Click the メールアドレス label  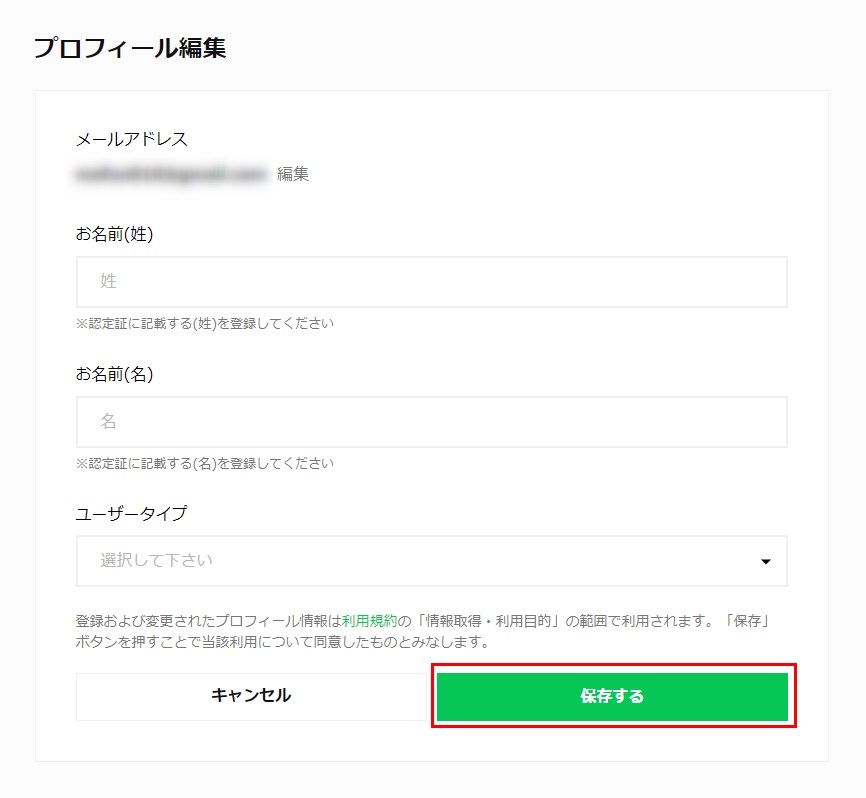132,139
